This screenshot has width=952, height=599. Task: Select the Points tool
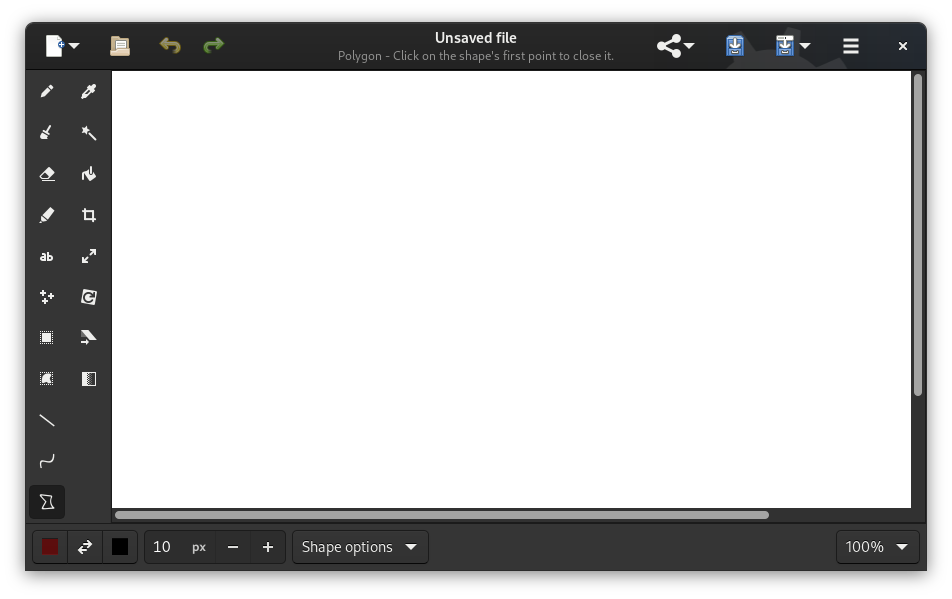pos(47,297)
